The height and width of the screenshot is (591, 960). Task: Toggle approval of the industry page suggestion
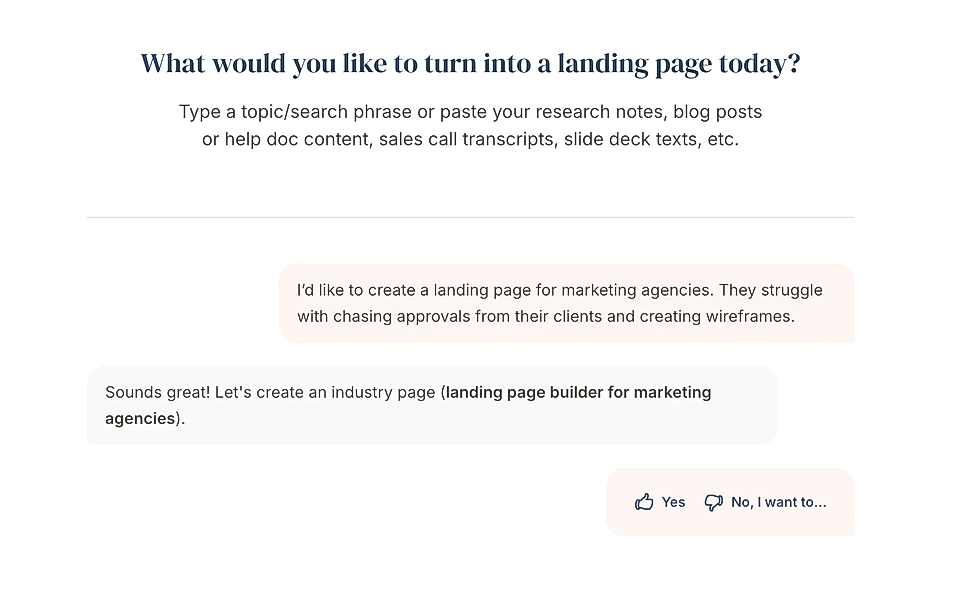(x=660, y=501)
